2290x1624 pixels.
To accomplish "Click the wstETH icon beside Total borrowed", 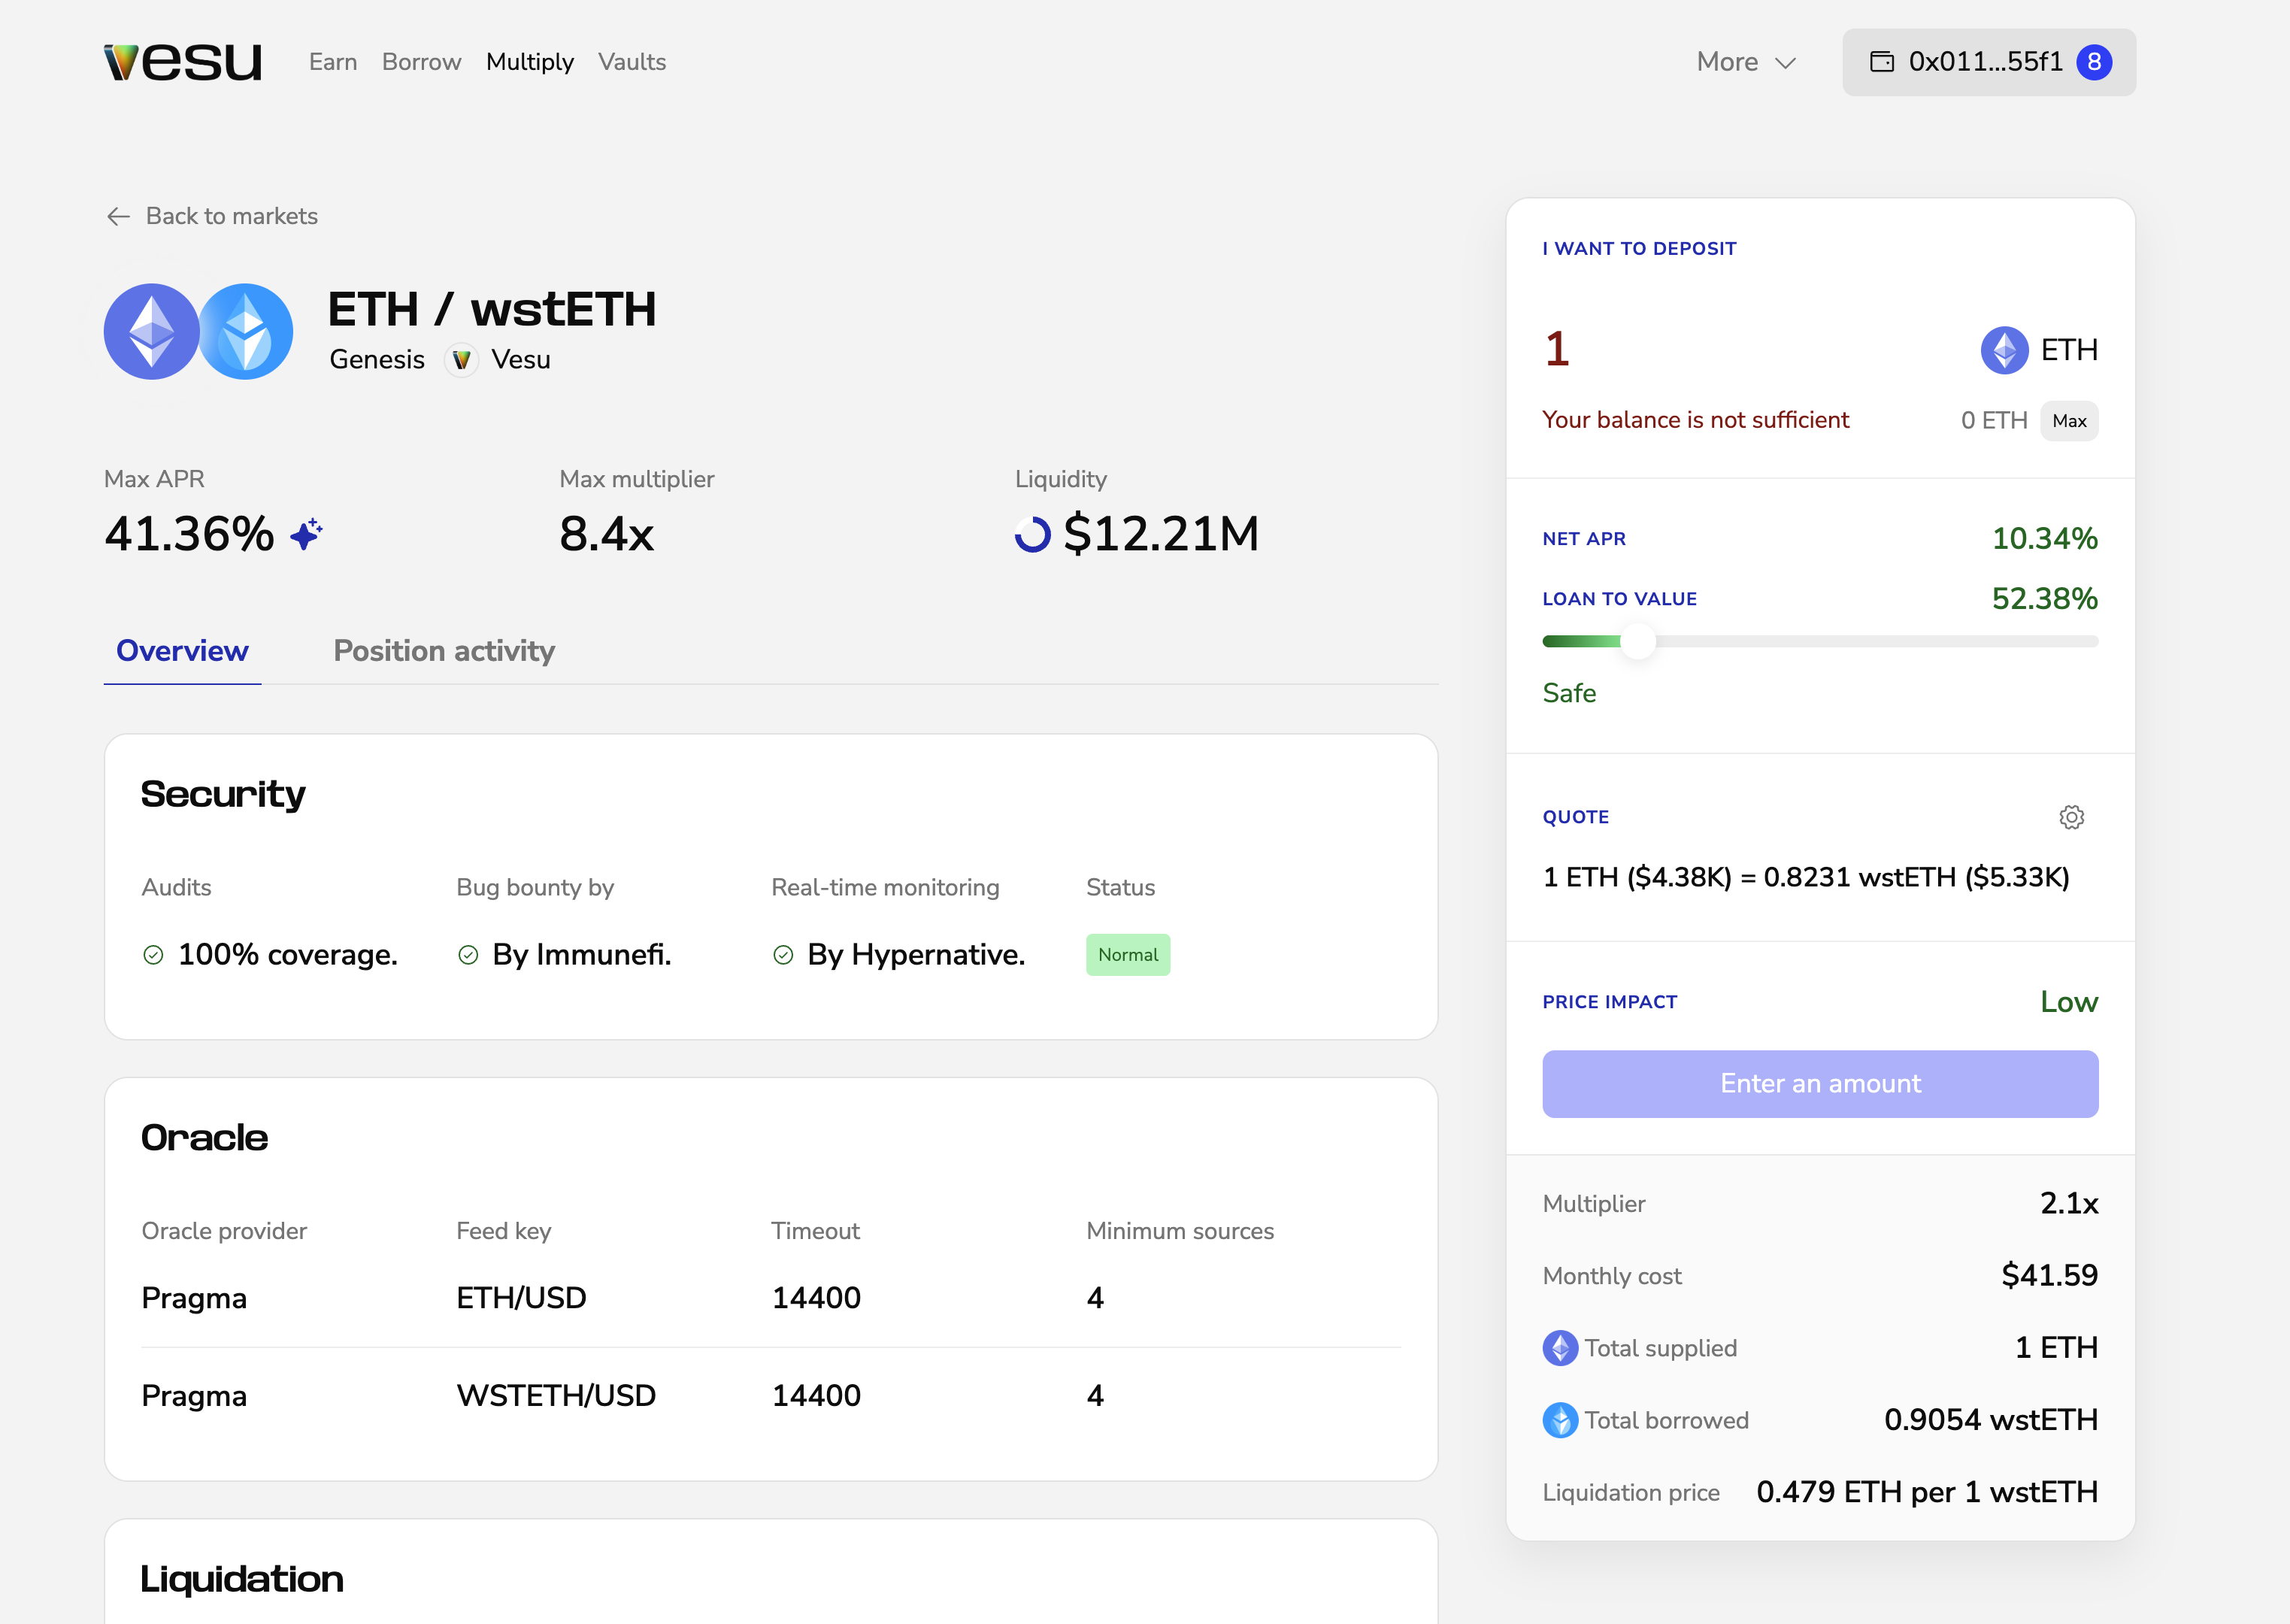I will [1560, 1420].
